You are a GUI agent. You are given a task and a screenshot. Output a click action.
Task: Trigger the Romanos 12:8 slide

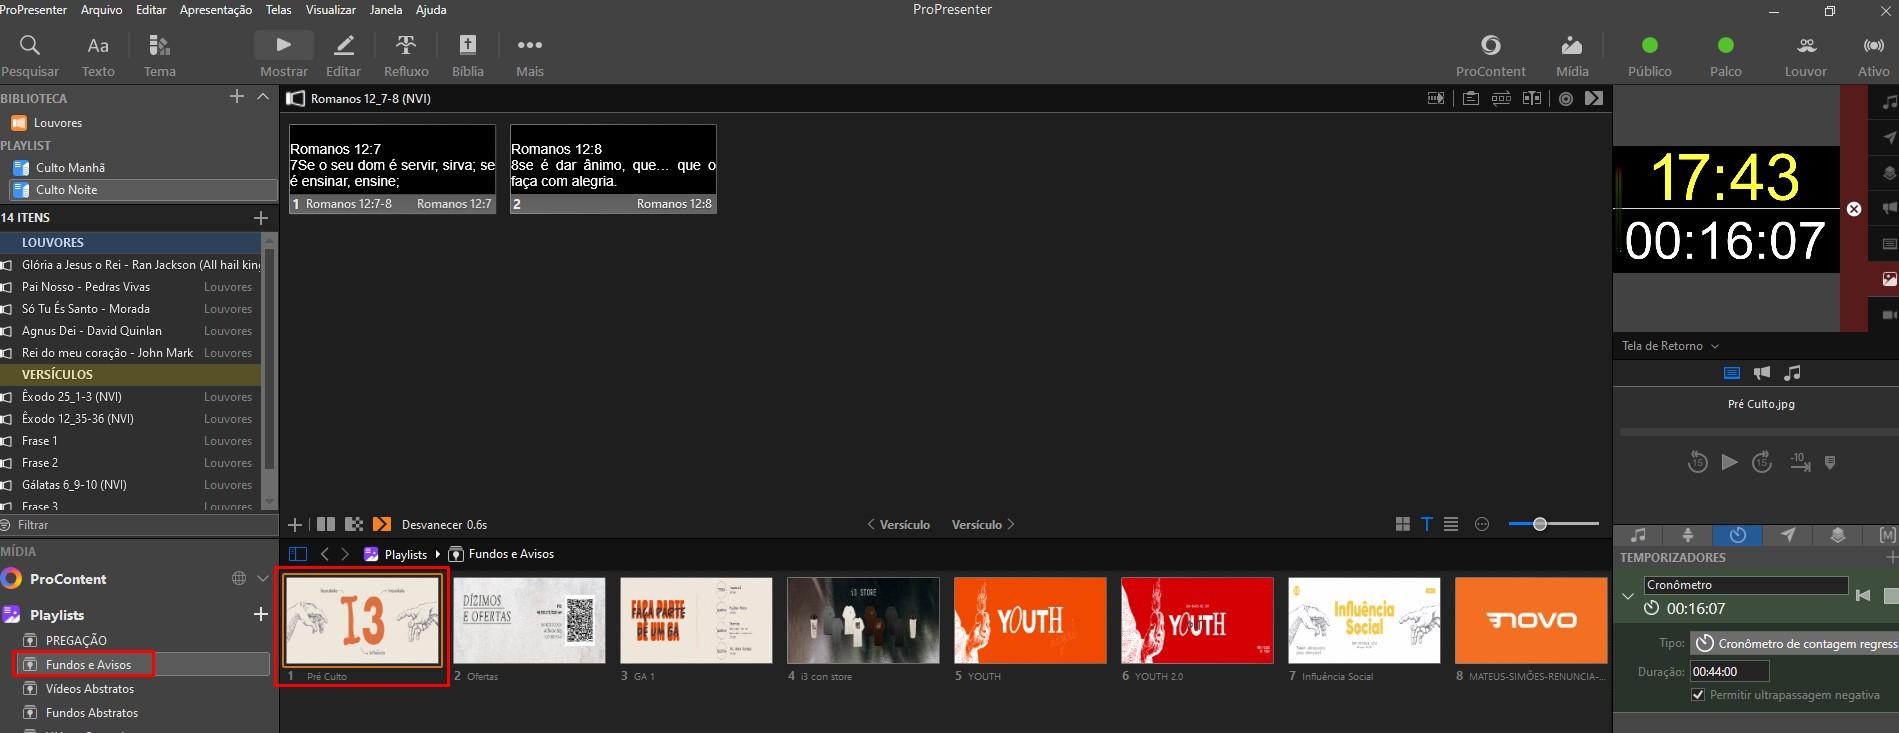pyautogui.click(x=613, y=169)
